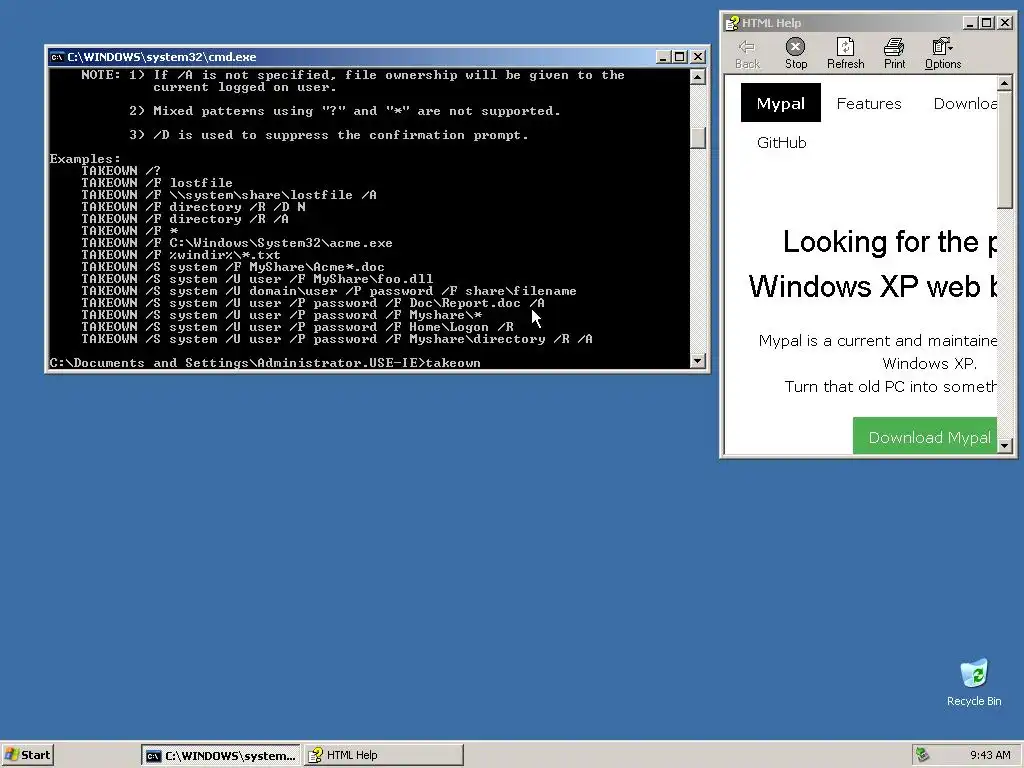The width and height of the screenshot is (1024, 768).
Task: Click cmd window scroll up arrow
Action: coord(697,77)
